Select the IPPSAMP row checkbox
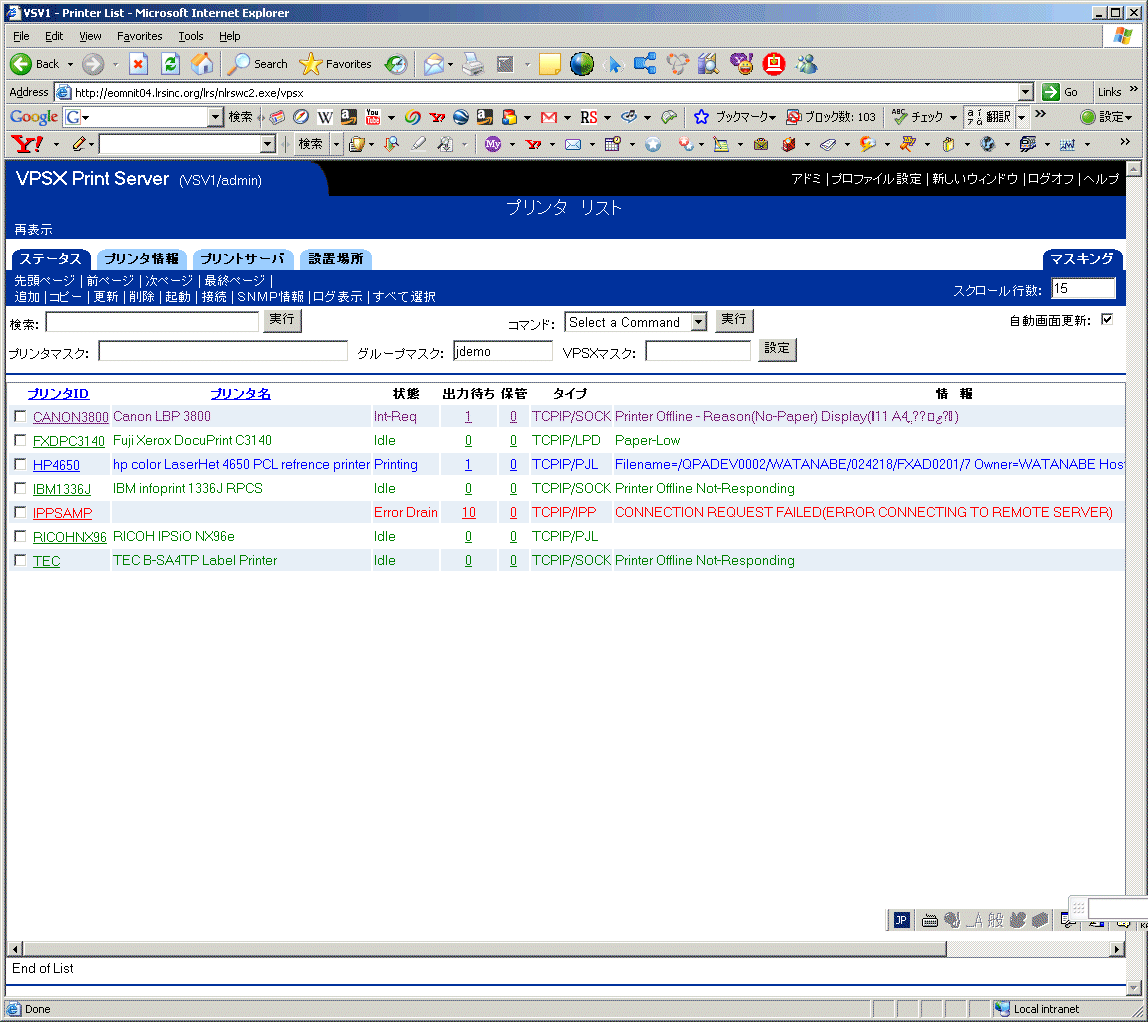This screenshot has height=1022, width=1148. coord(20,512)
